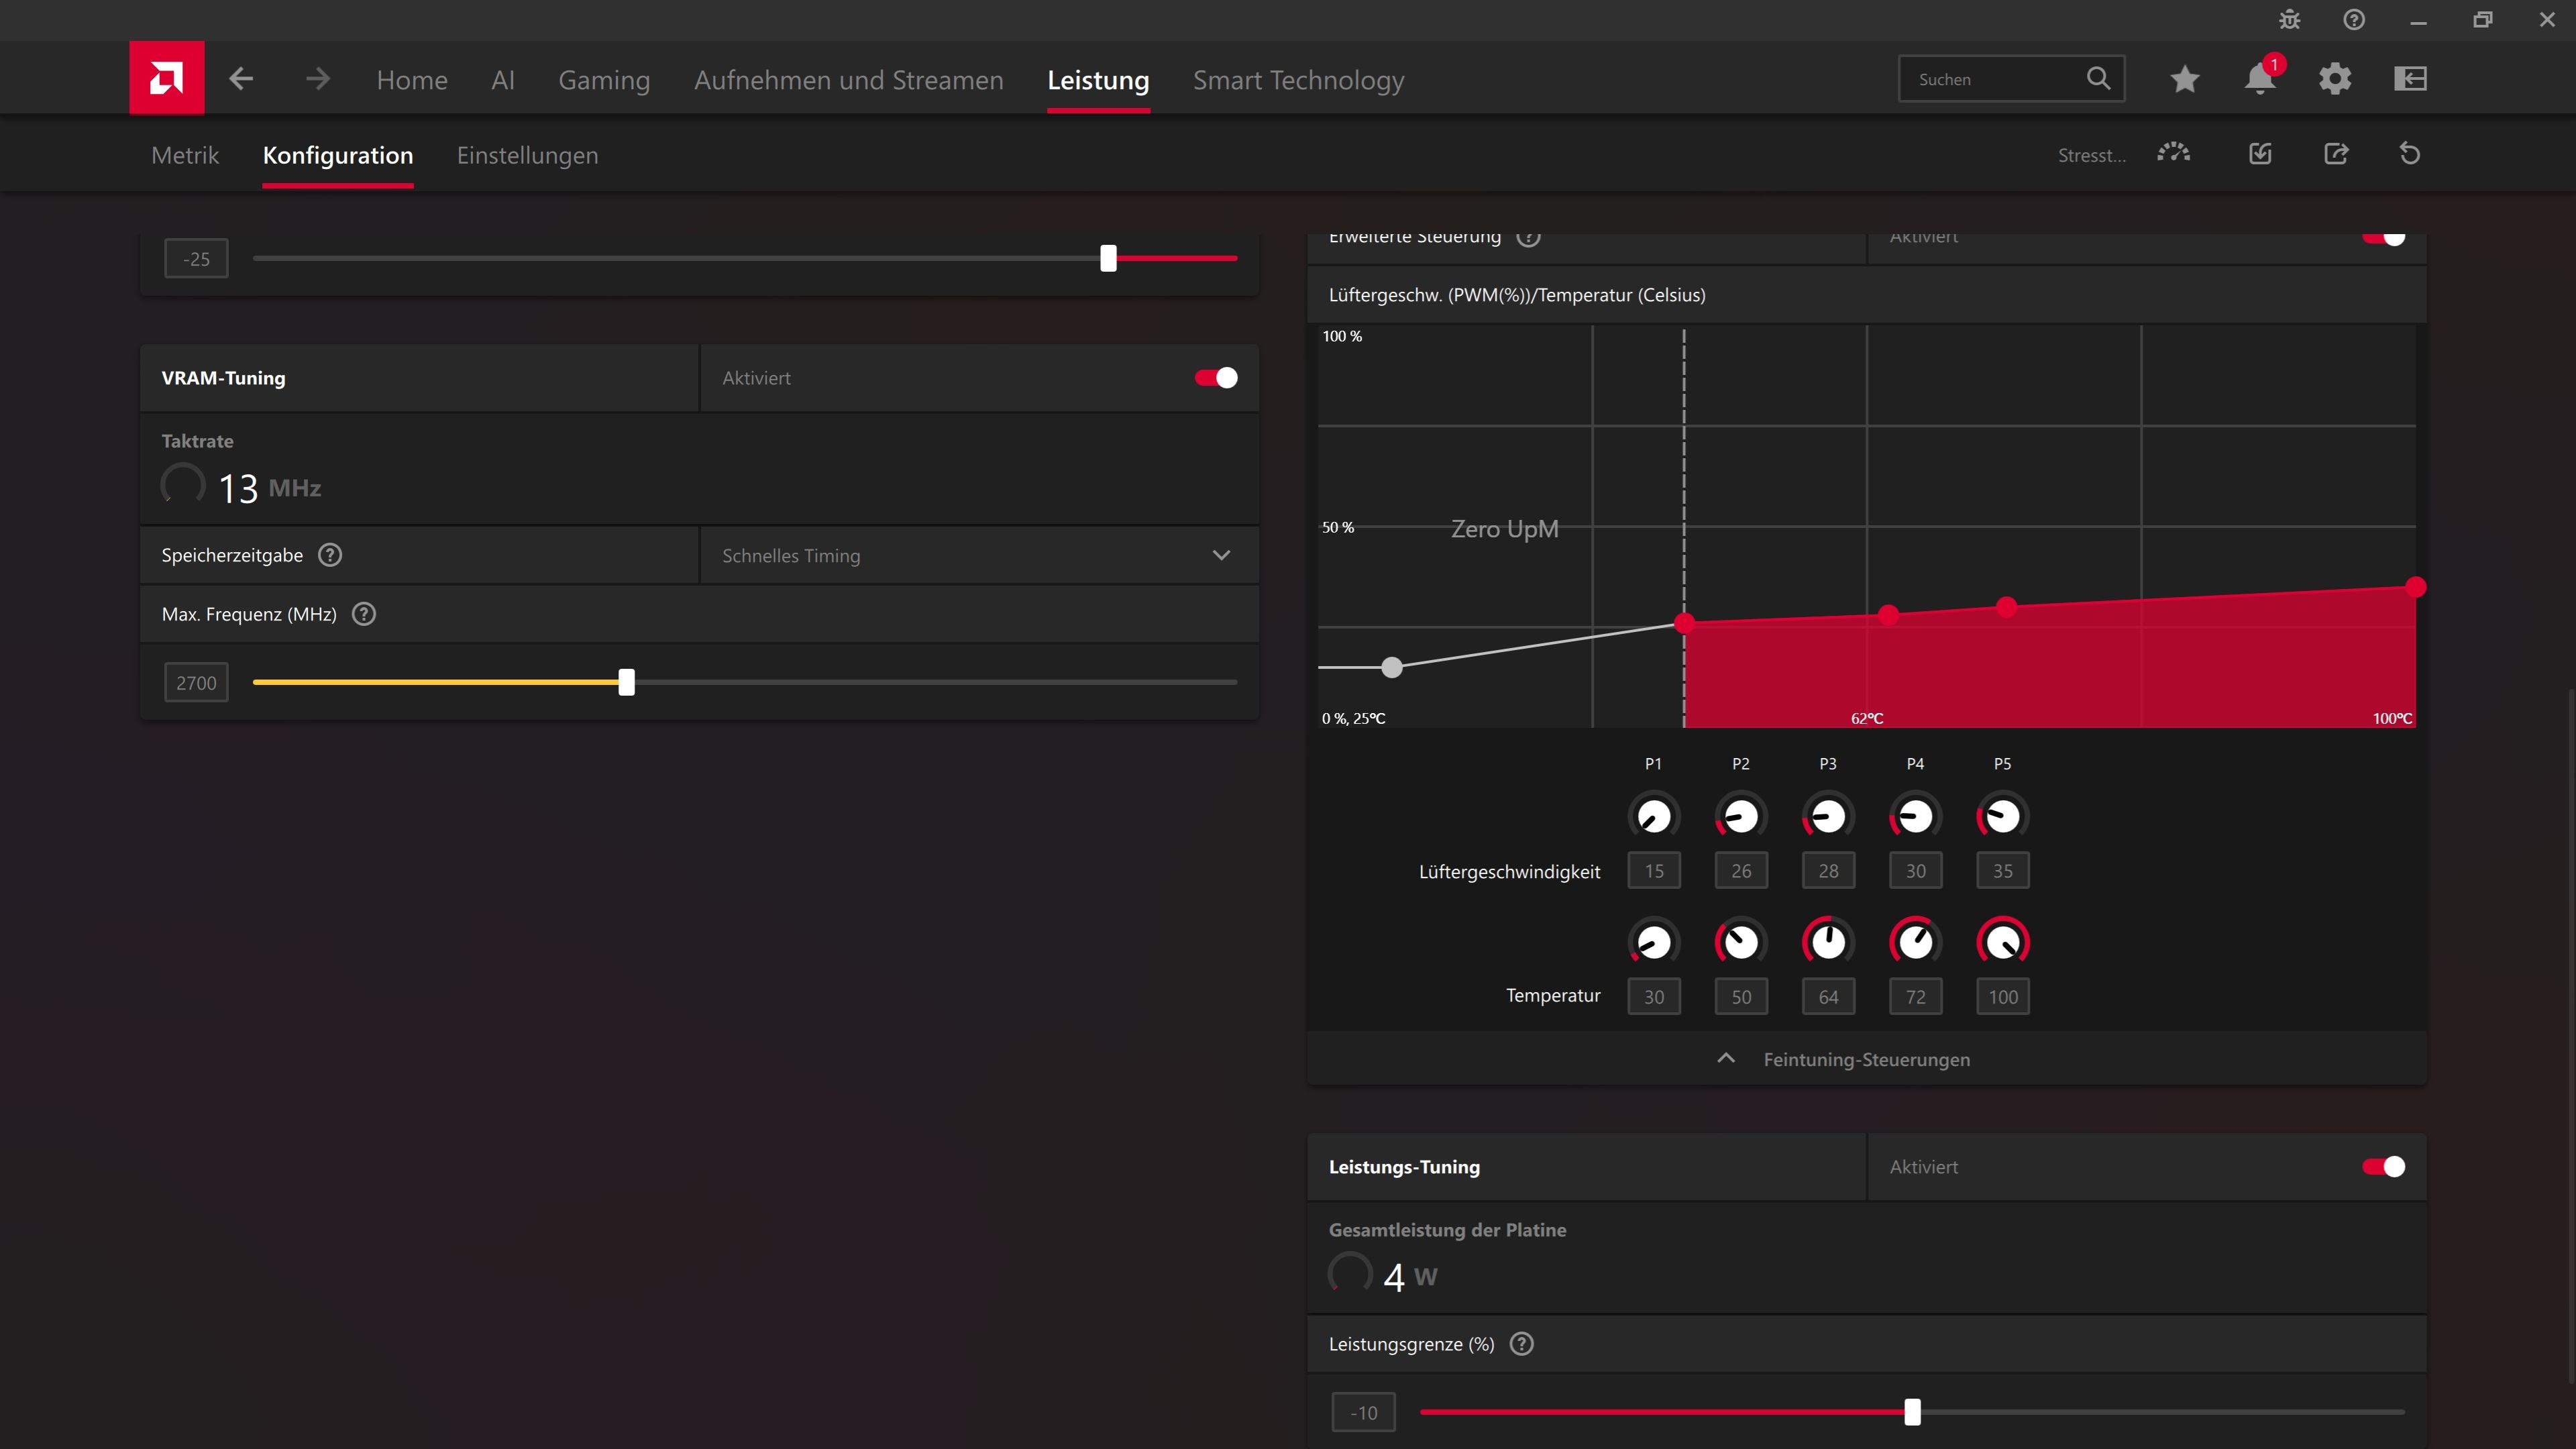Click help icon next to Leistungsgrenze
Image resolution: width=2576 pixels, height=1449 pixels.
click(1521, 1344)
